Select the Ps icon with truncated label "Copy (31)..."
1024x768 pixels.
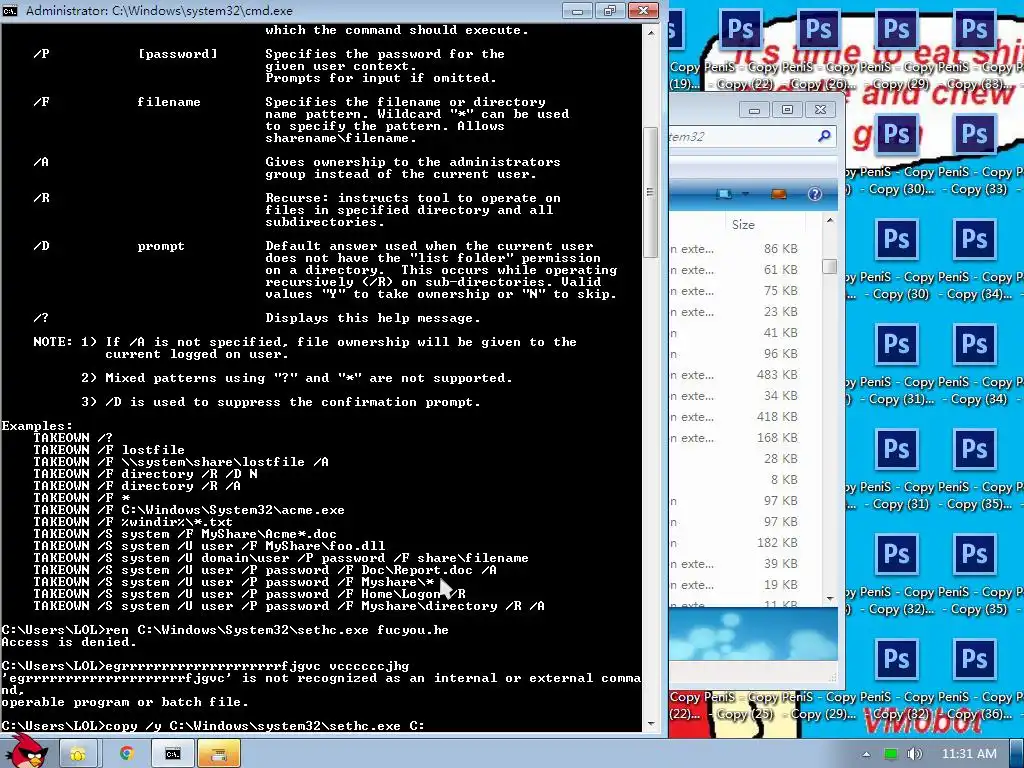pyautogui.click(x=896, y=344)
